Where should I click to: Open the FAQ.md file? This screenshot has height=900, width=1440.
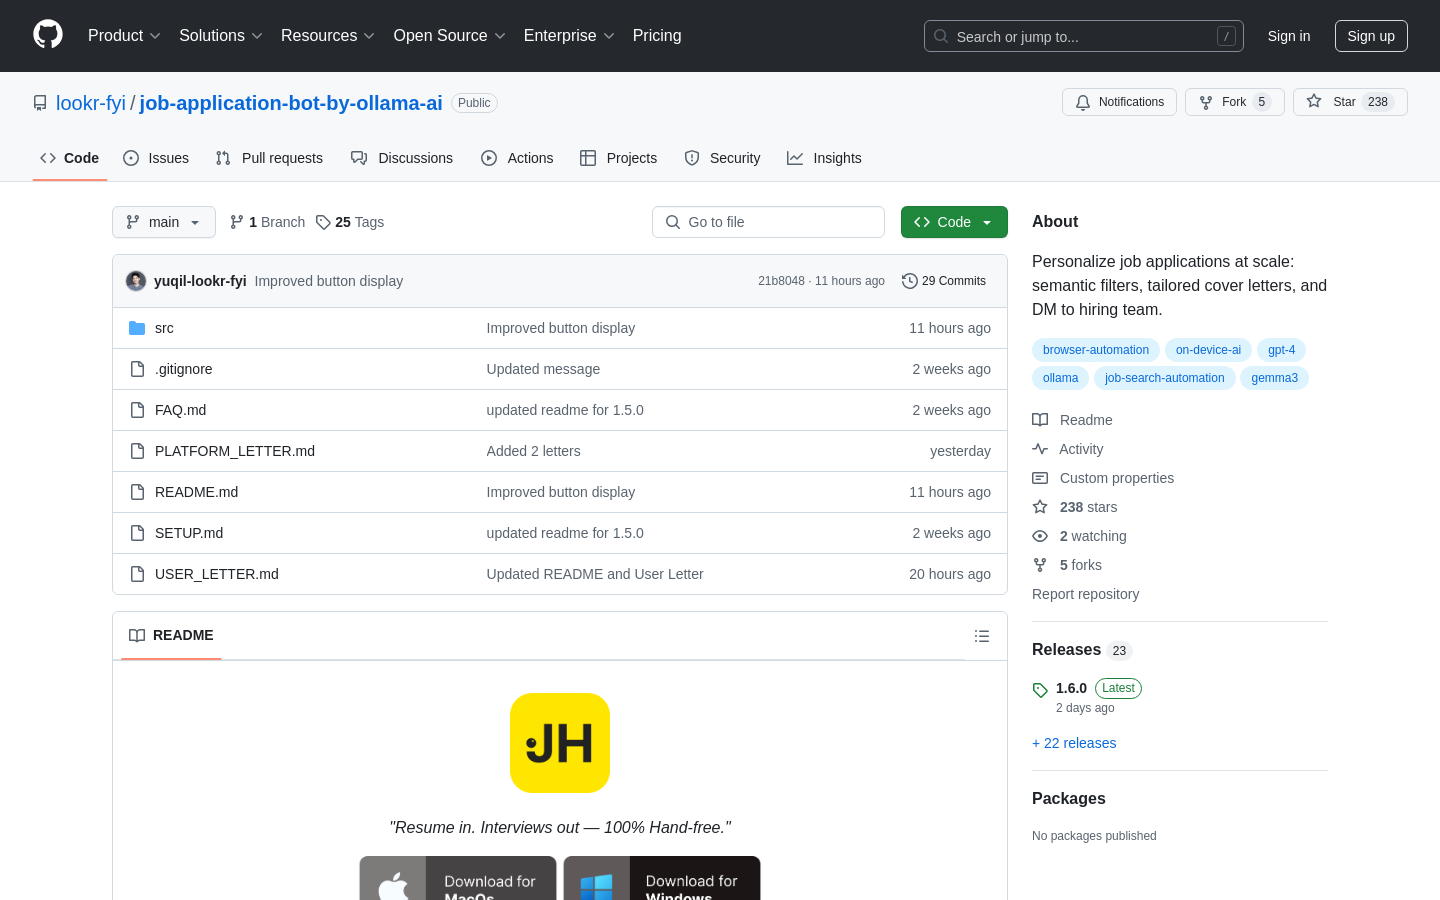181,410
